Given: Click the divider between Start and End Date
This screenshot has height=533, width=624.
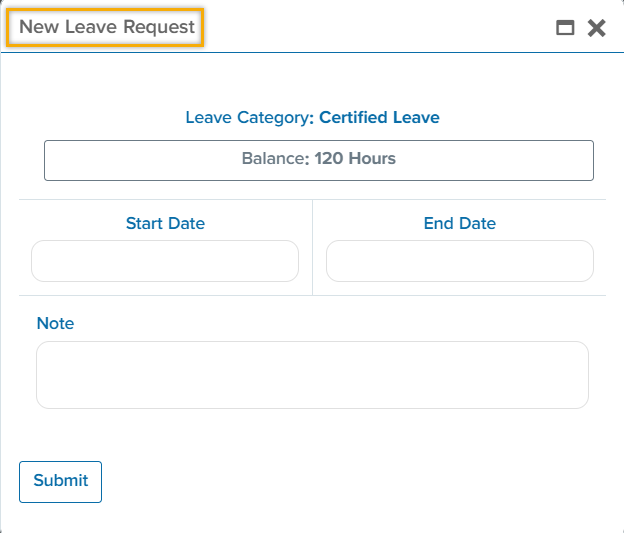Looking at the screenshot, I should pyautogui.click(x=313, y=248).
